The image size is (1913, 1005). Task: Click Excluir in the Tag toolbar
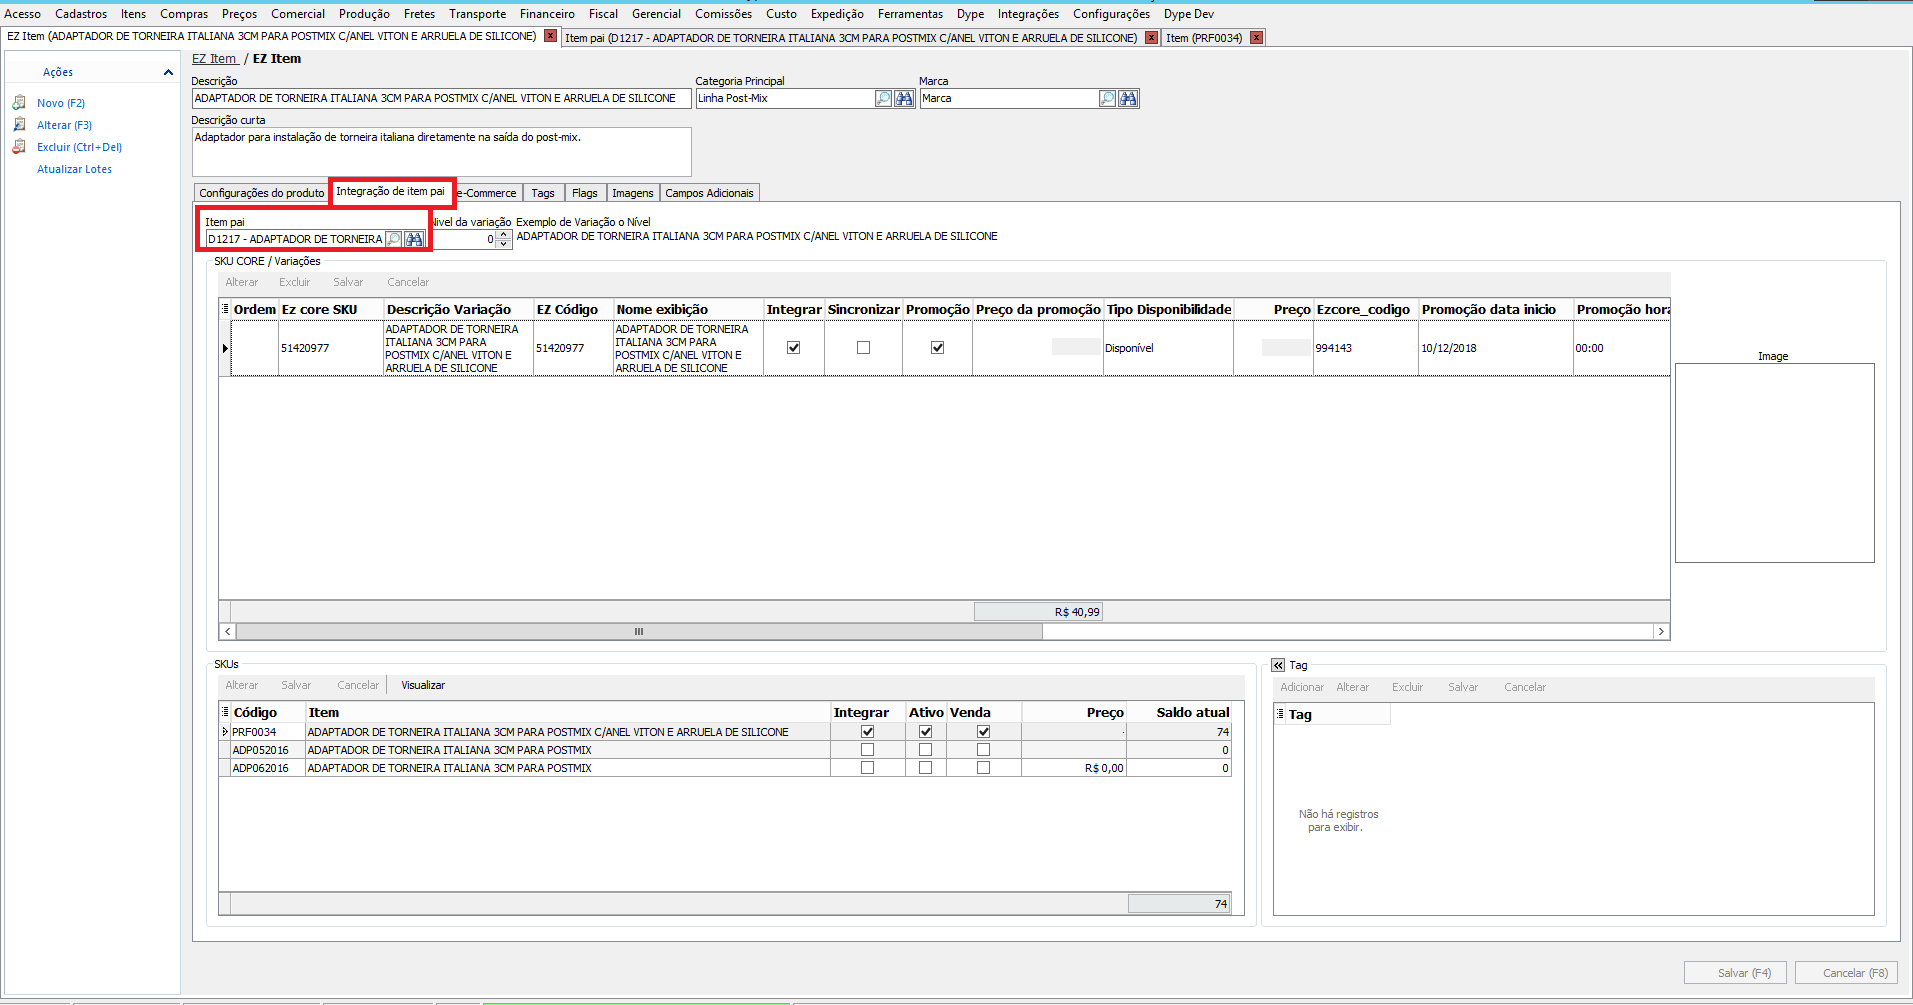click(1407, 687)
